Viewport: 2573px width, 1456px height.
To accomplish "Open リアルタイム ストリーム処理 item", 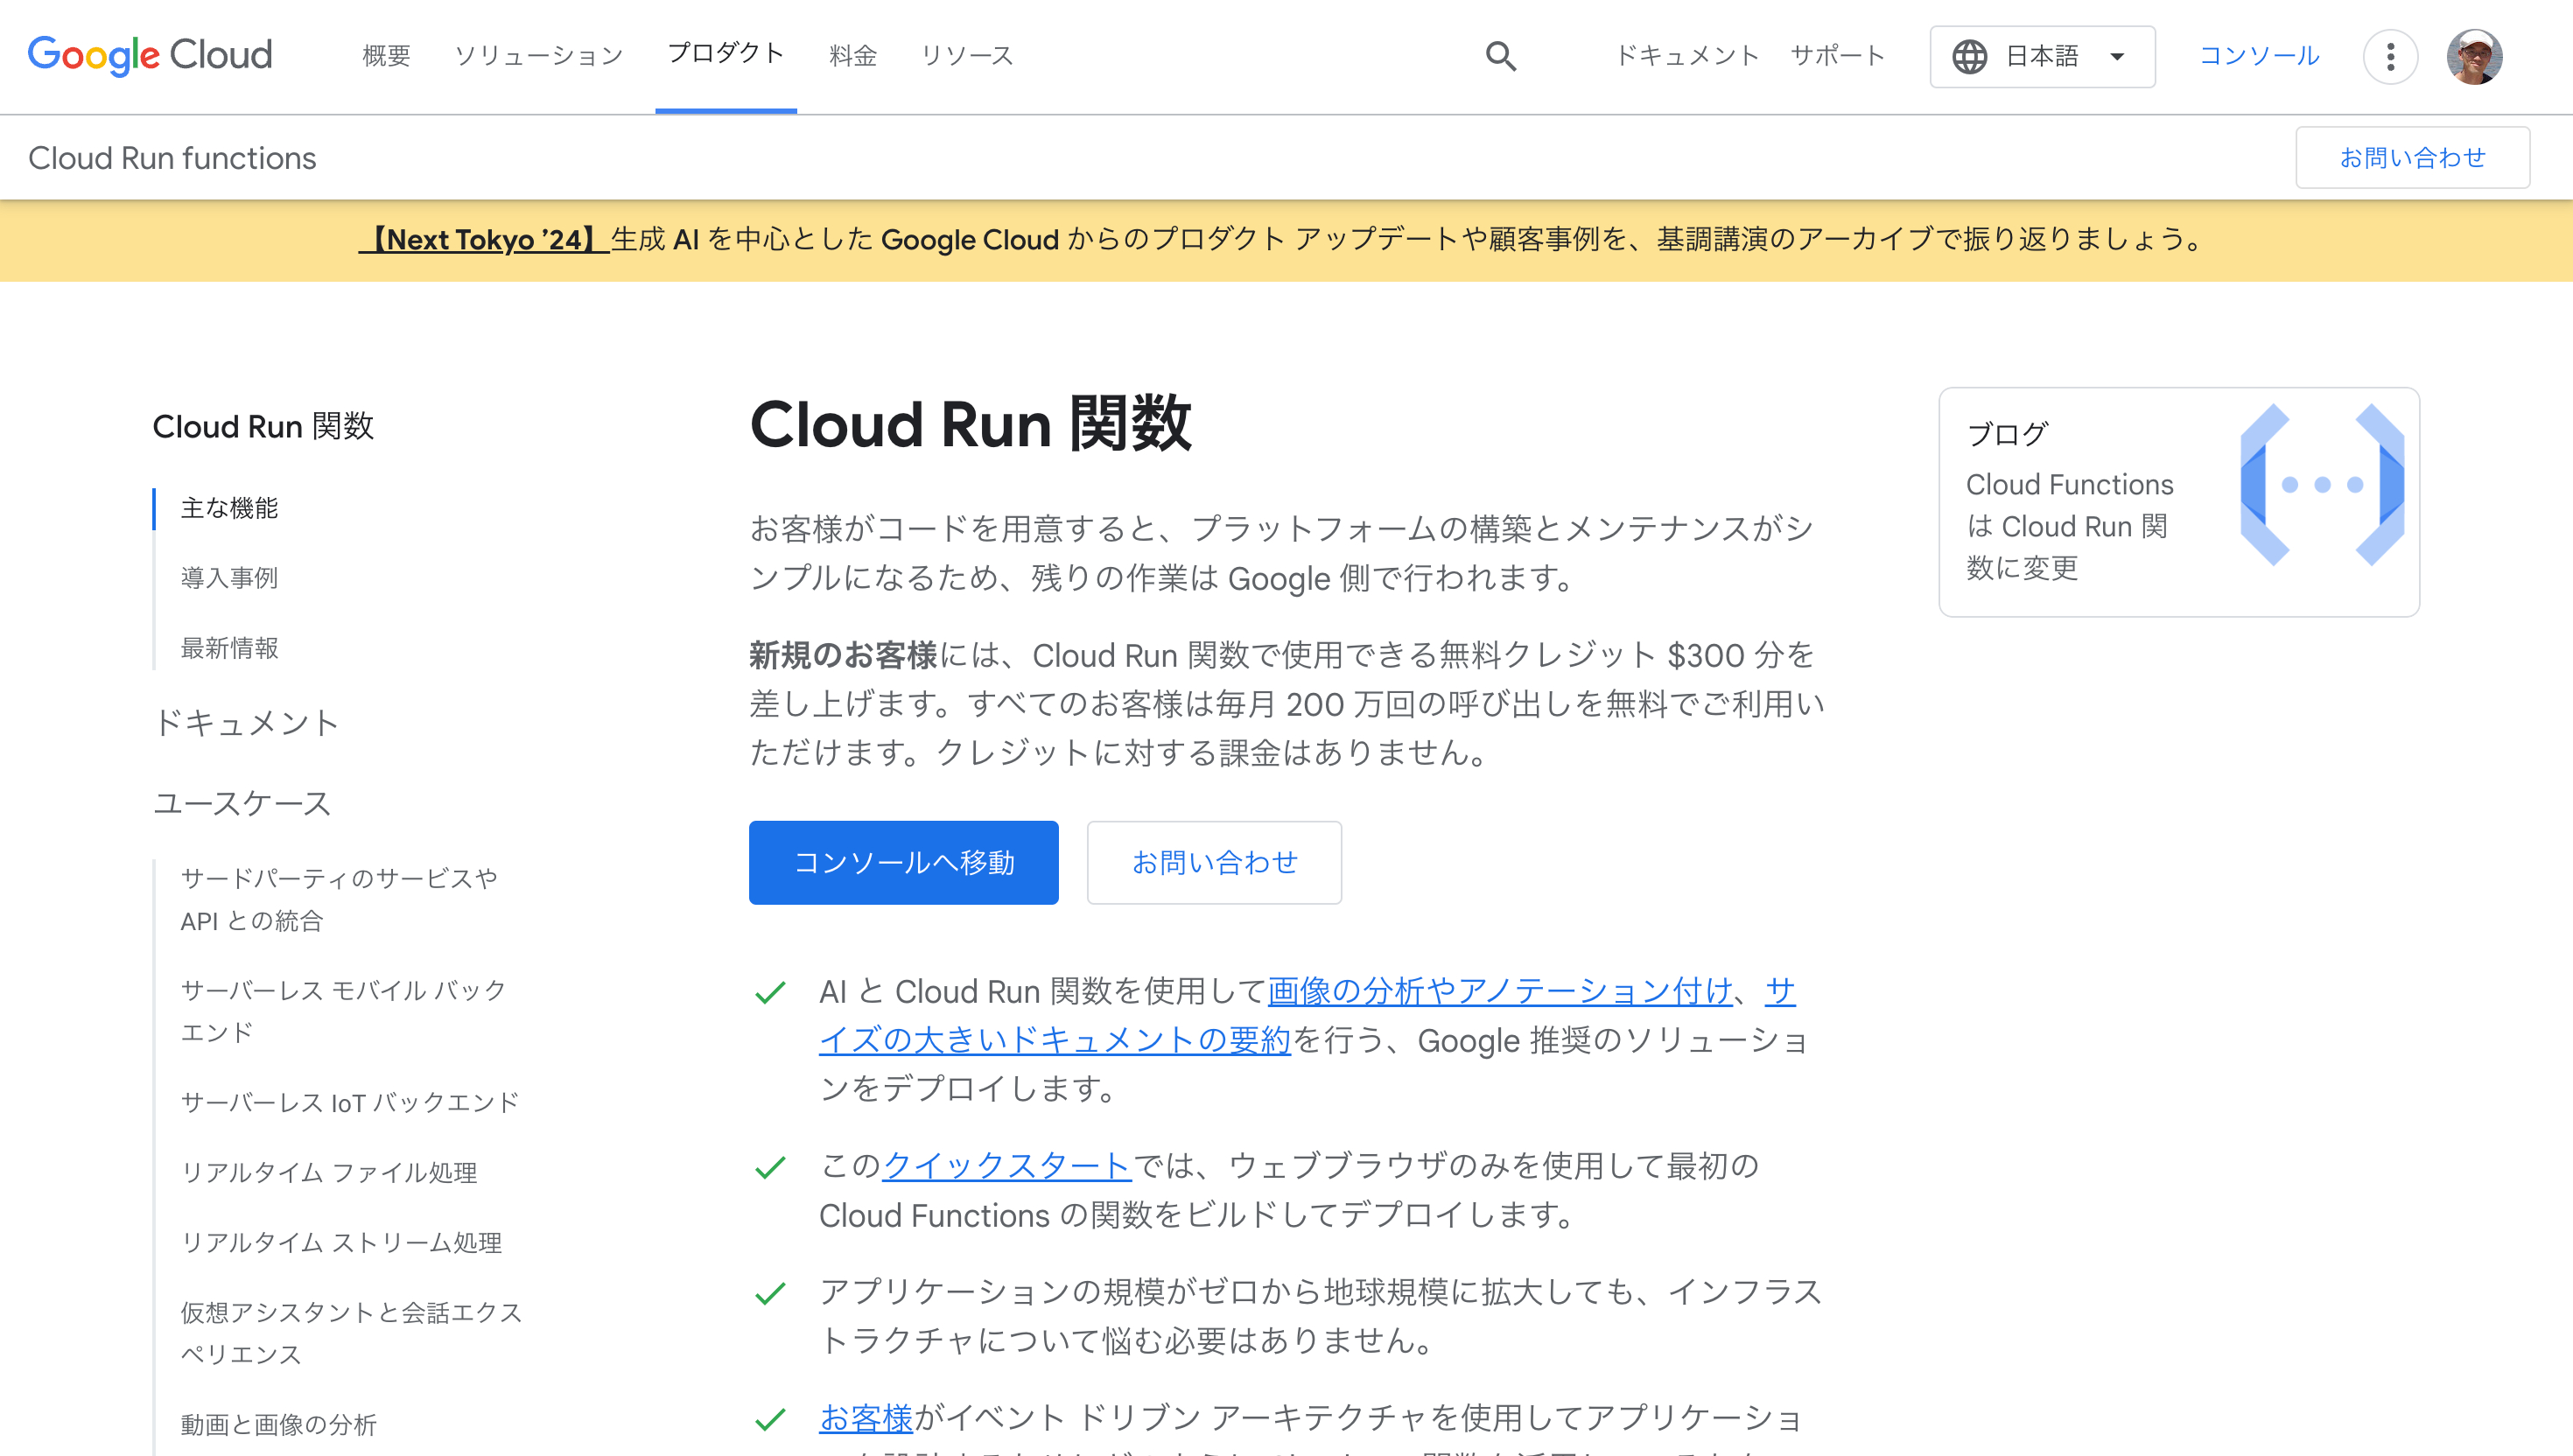I will click(x=341, y=1242).
